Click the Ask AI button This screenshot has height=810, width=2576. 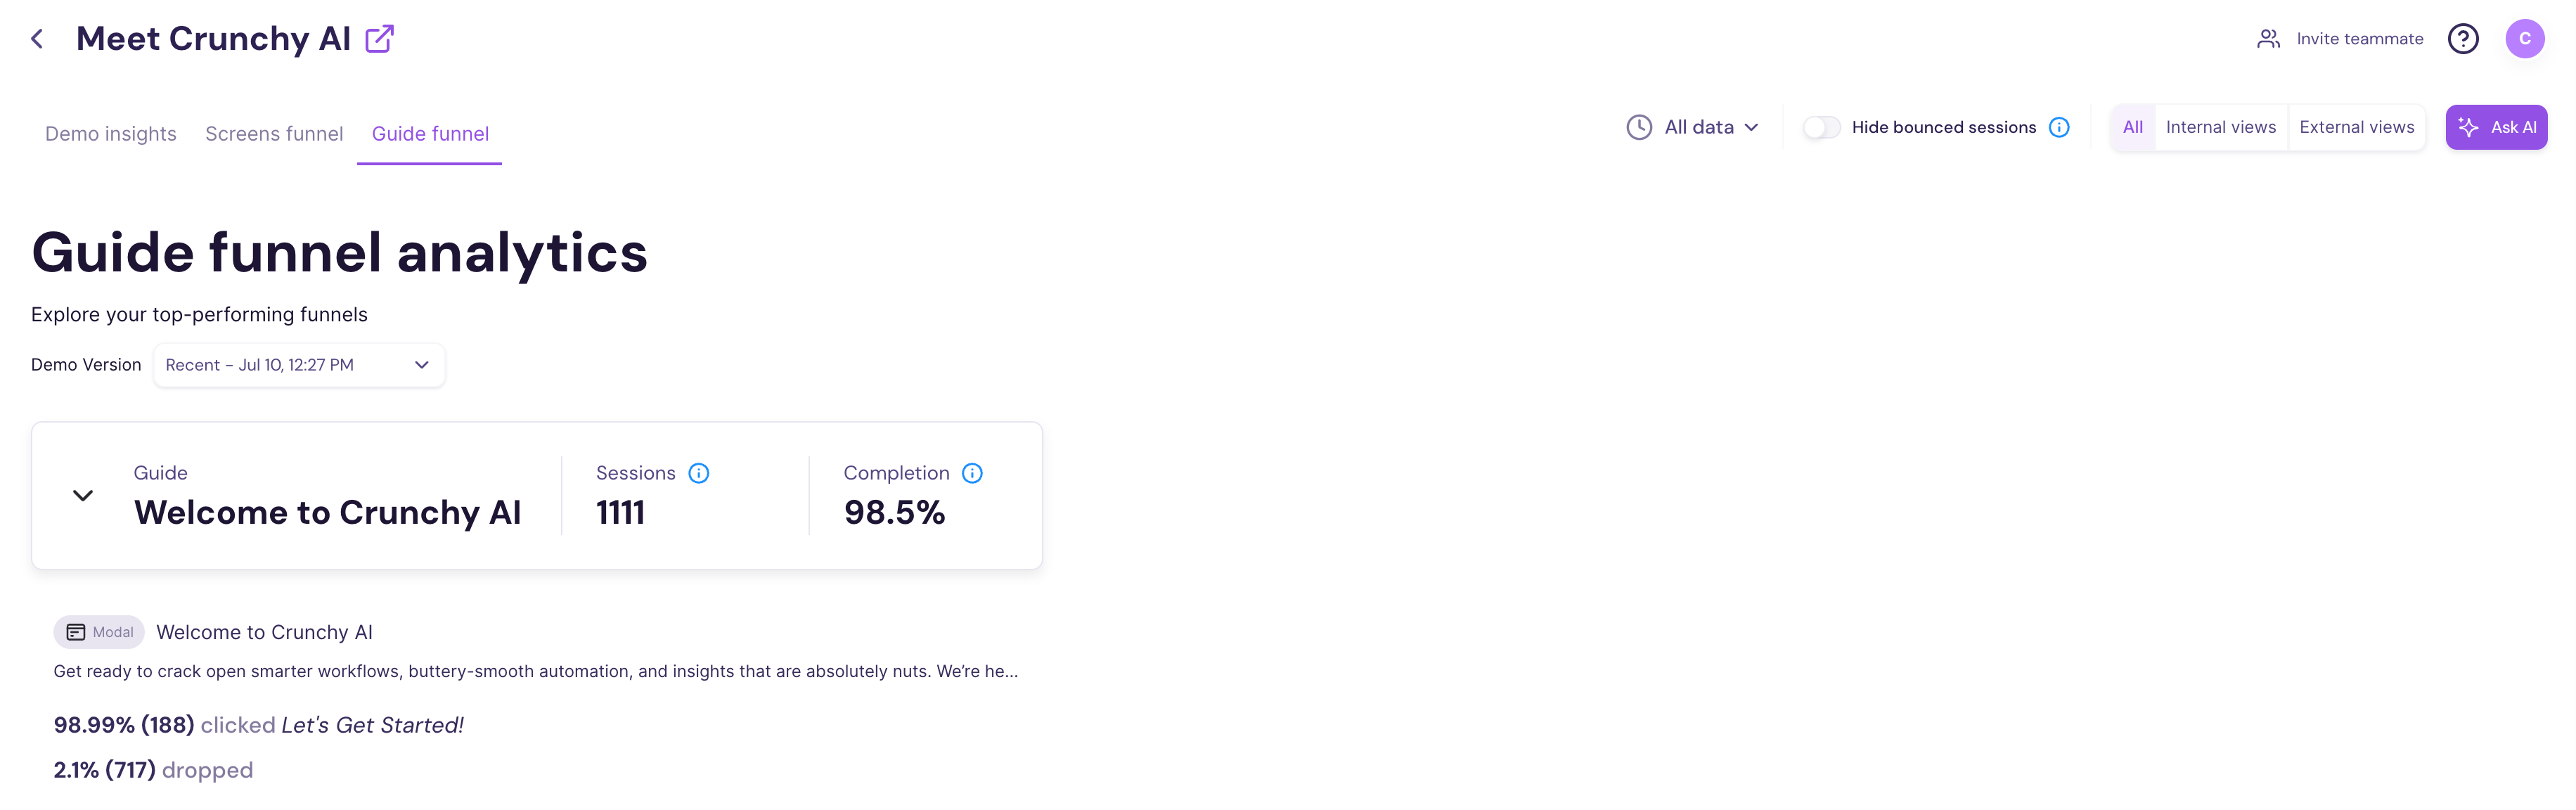click(2497, 127)
